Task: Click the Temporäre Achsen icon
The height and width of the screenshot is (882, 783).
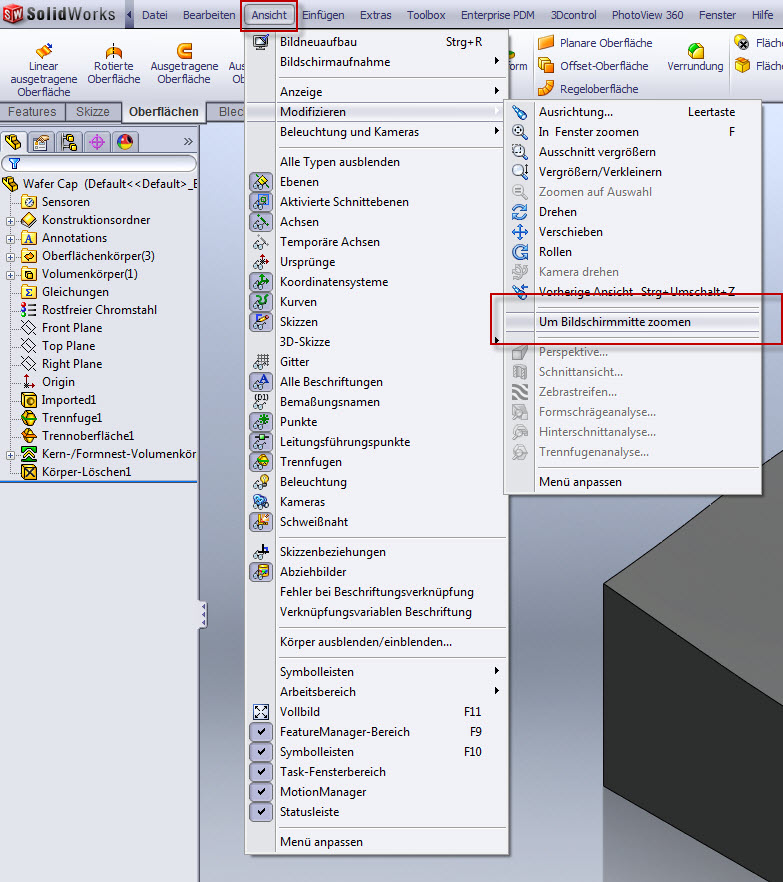Action: (261, 242)
